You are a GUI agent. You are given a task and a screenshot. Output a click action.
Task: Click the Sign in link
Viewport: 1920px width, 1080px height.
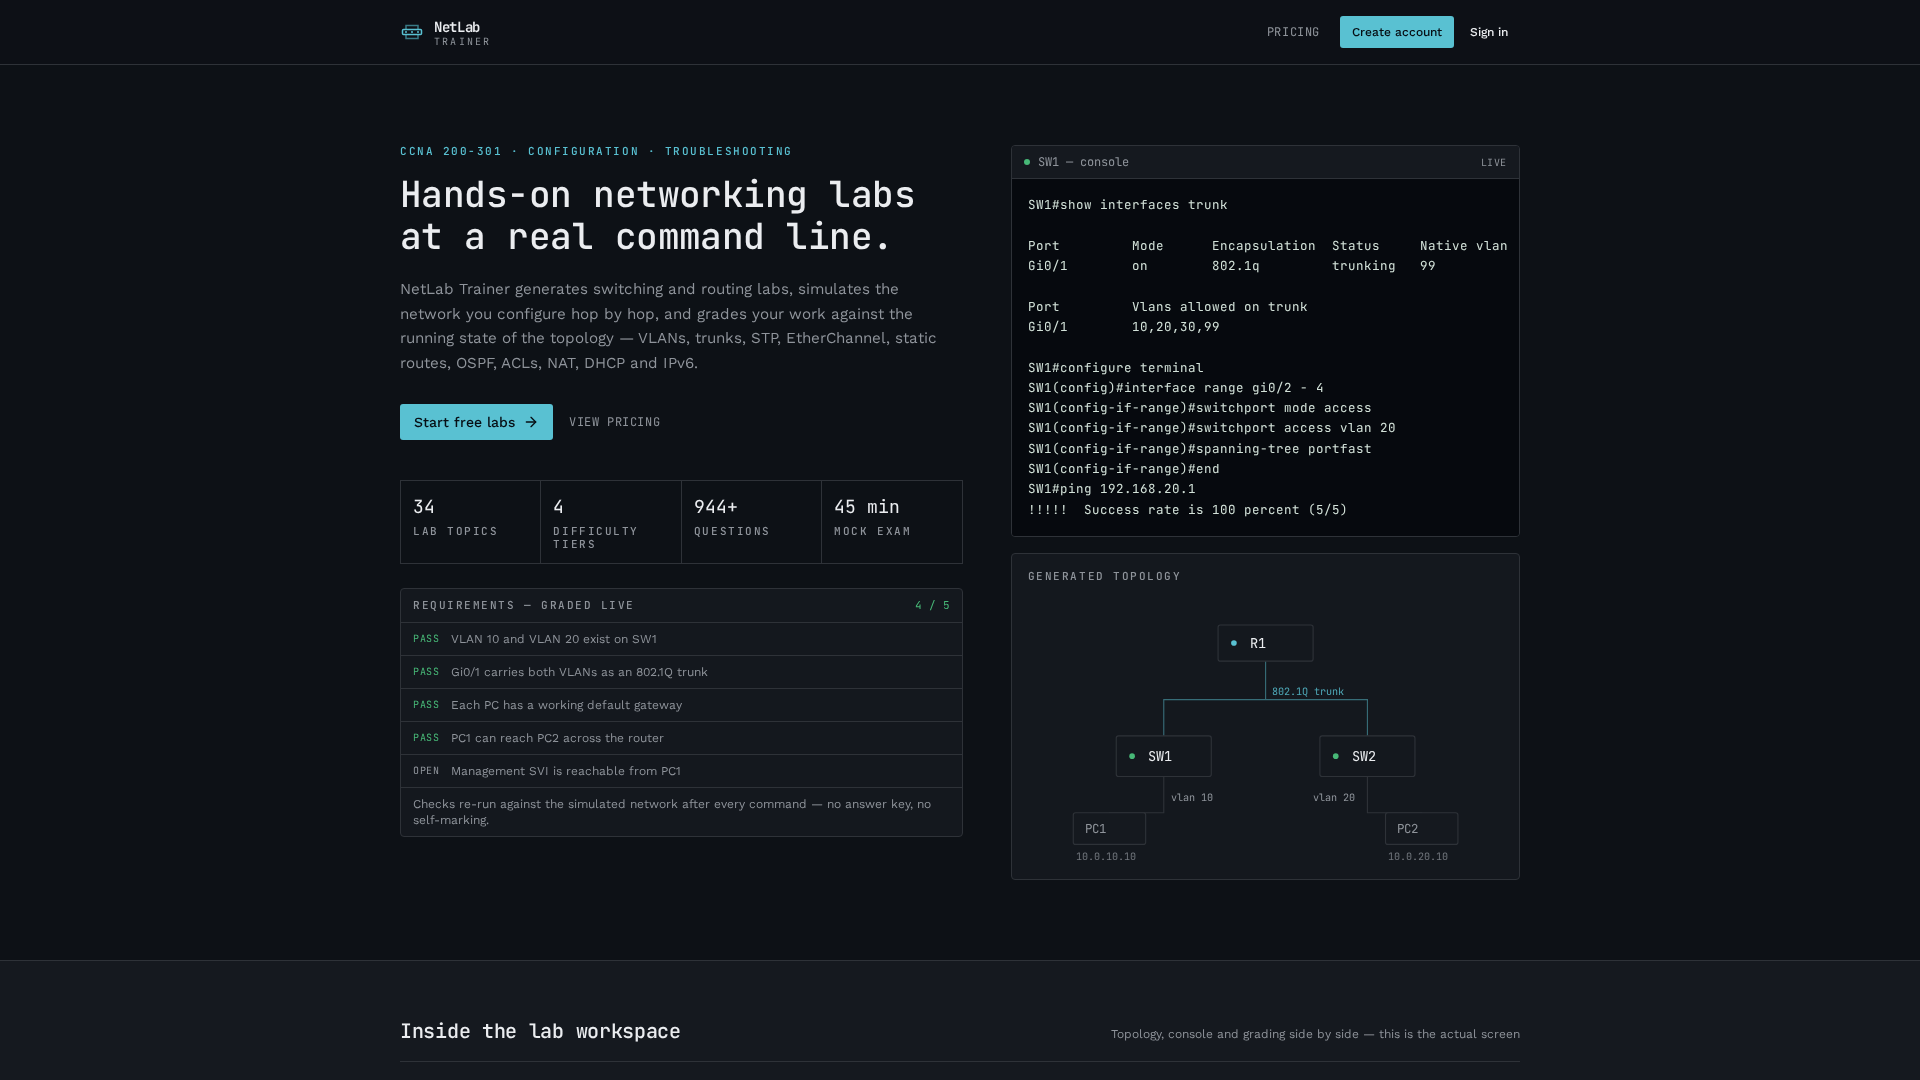[x=1489, y=32]
